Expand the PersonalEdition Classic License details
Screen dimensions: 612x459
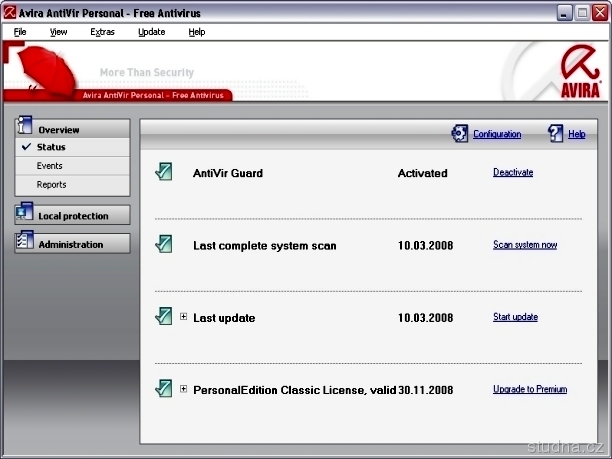[x=184, y=388]
